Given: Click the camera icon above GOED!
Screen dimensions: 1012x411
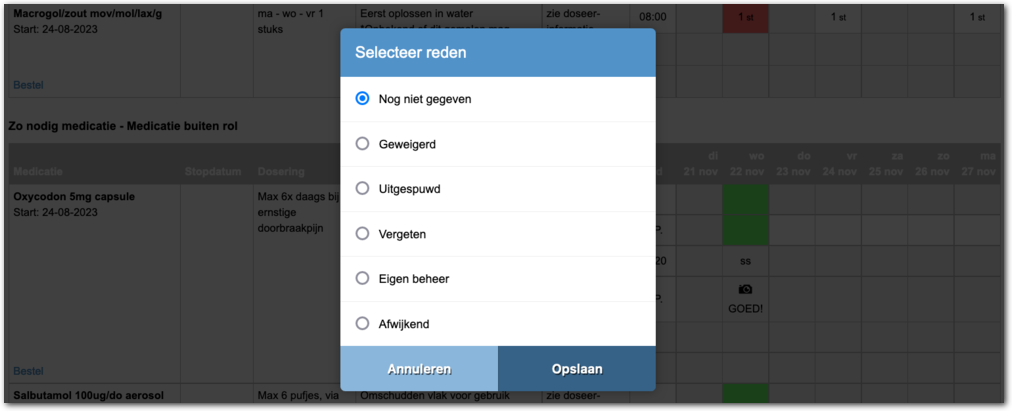Looking at the screenshot, I should (x=745, y=290).
